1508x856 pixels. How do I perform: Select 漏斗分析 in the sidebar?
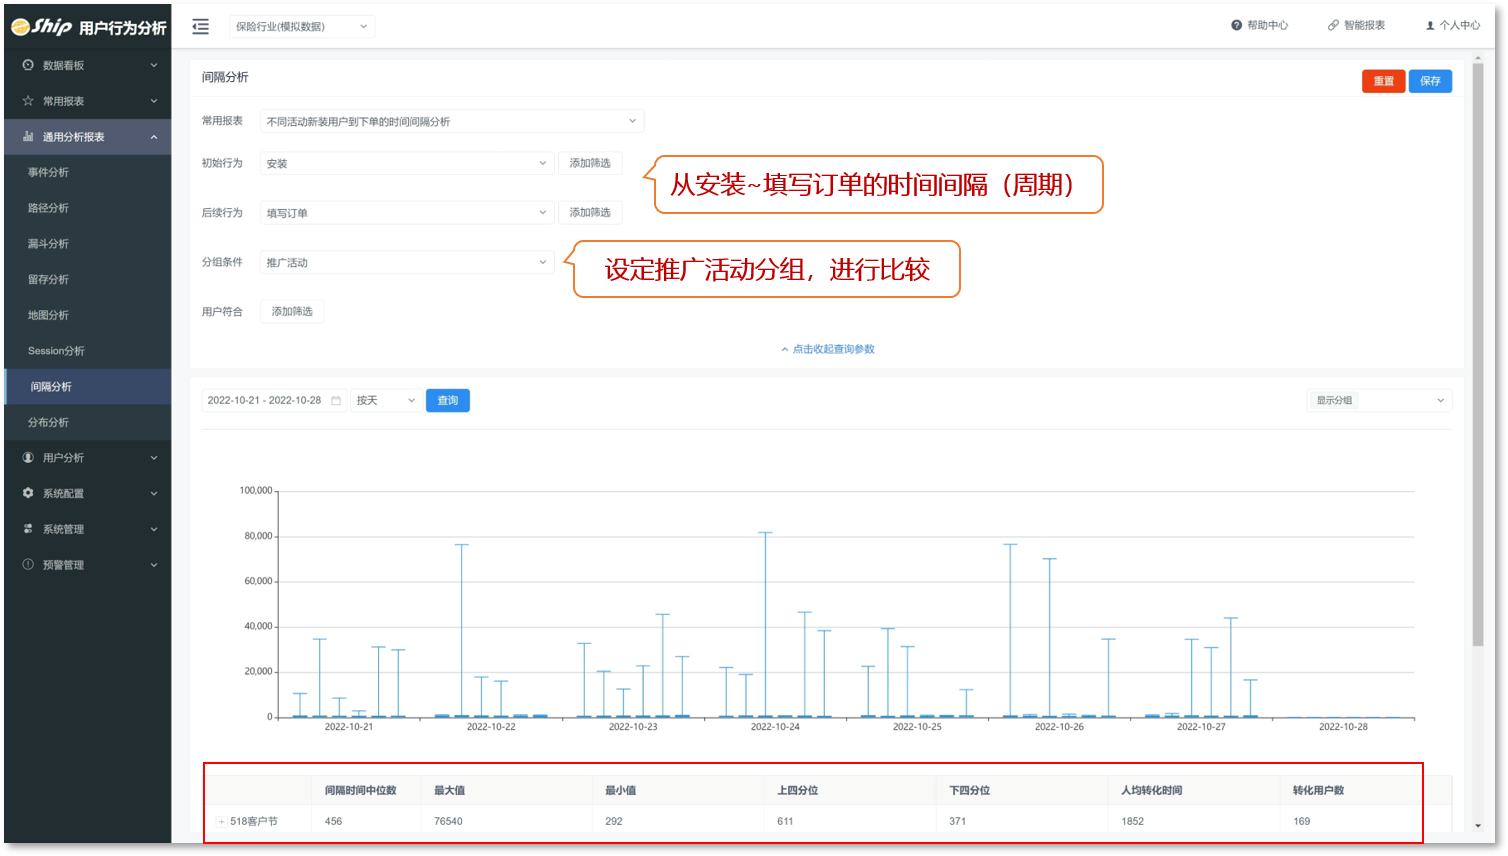(x=48, y=244)
